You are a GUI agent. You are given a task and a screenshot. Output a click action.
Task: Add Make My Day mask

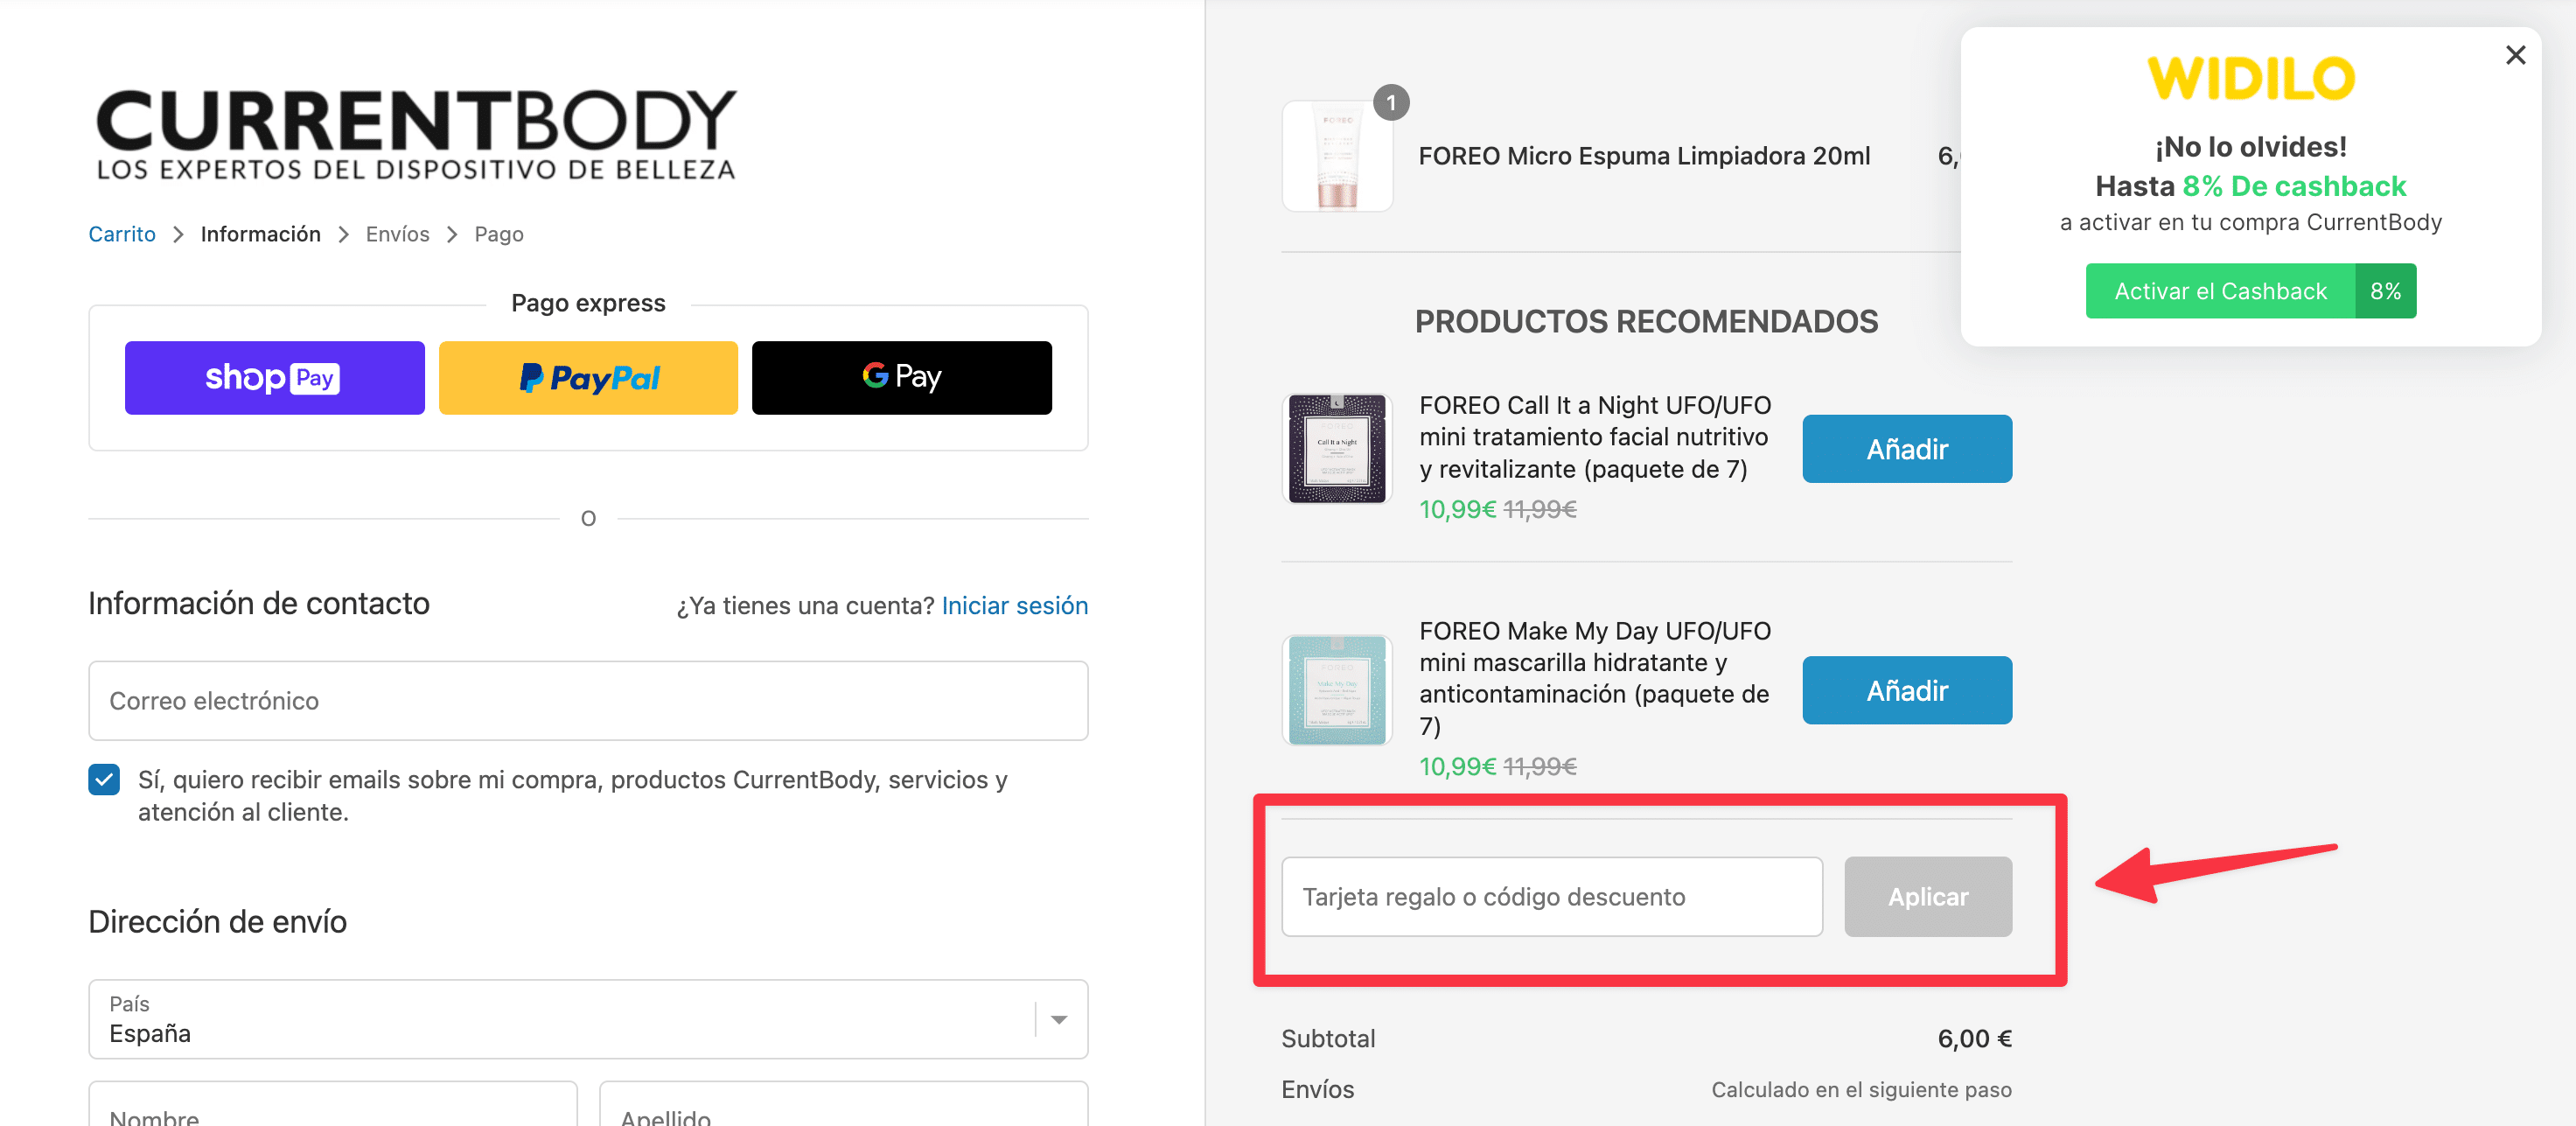[x=1906, y=690]
